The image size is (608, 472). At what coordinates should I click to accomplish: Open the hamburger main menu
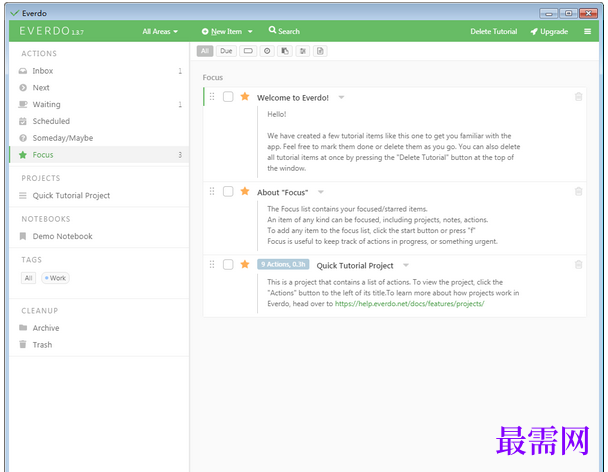coord(587,31)
